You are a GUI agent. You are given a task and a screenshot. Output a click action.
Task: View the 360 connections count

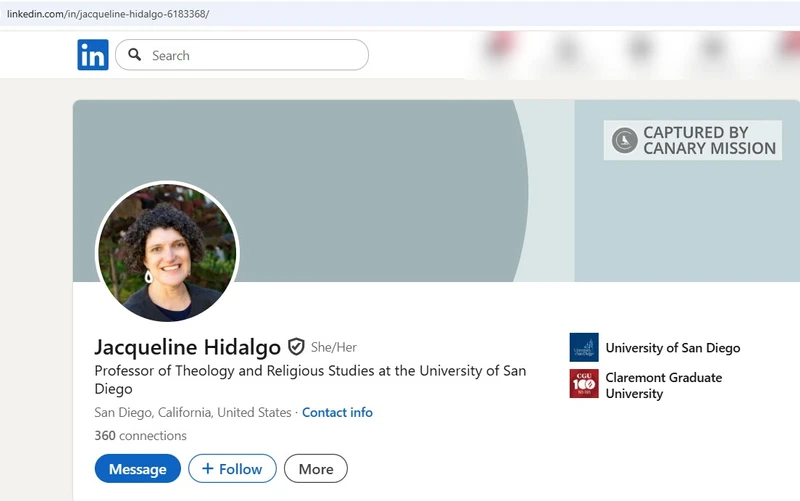140,435
